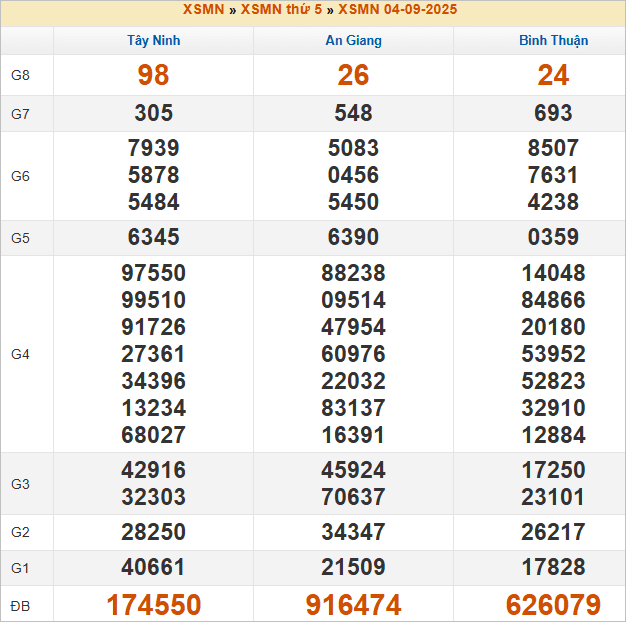626x622 pixels.
Task: Click Tây Ninh G3 number 42916
Action: click(x=154, y=470)
